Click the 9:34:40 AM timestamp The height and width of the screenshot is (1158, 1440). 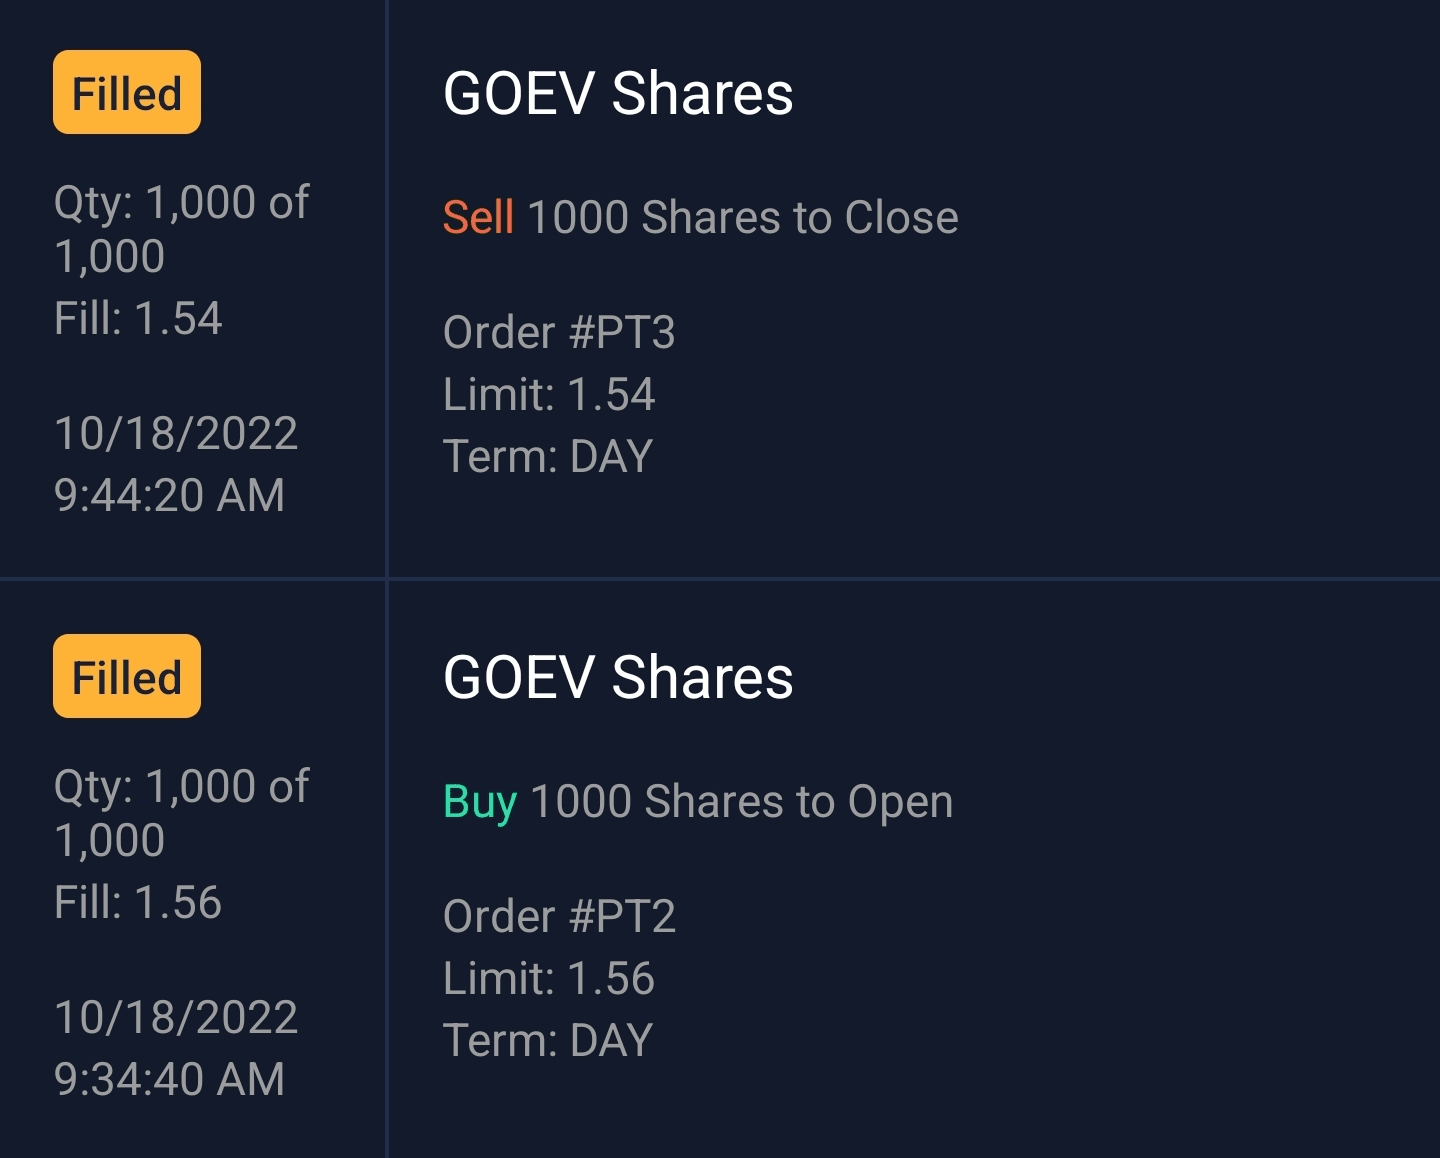pos(170,1079)
